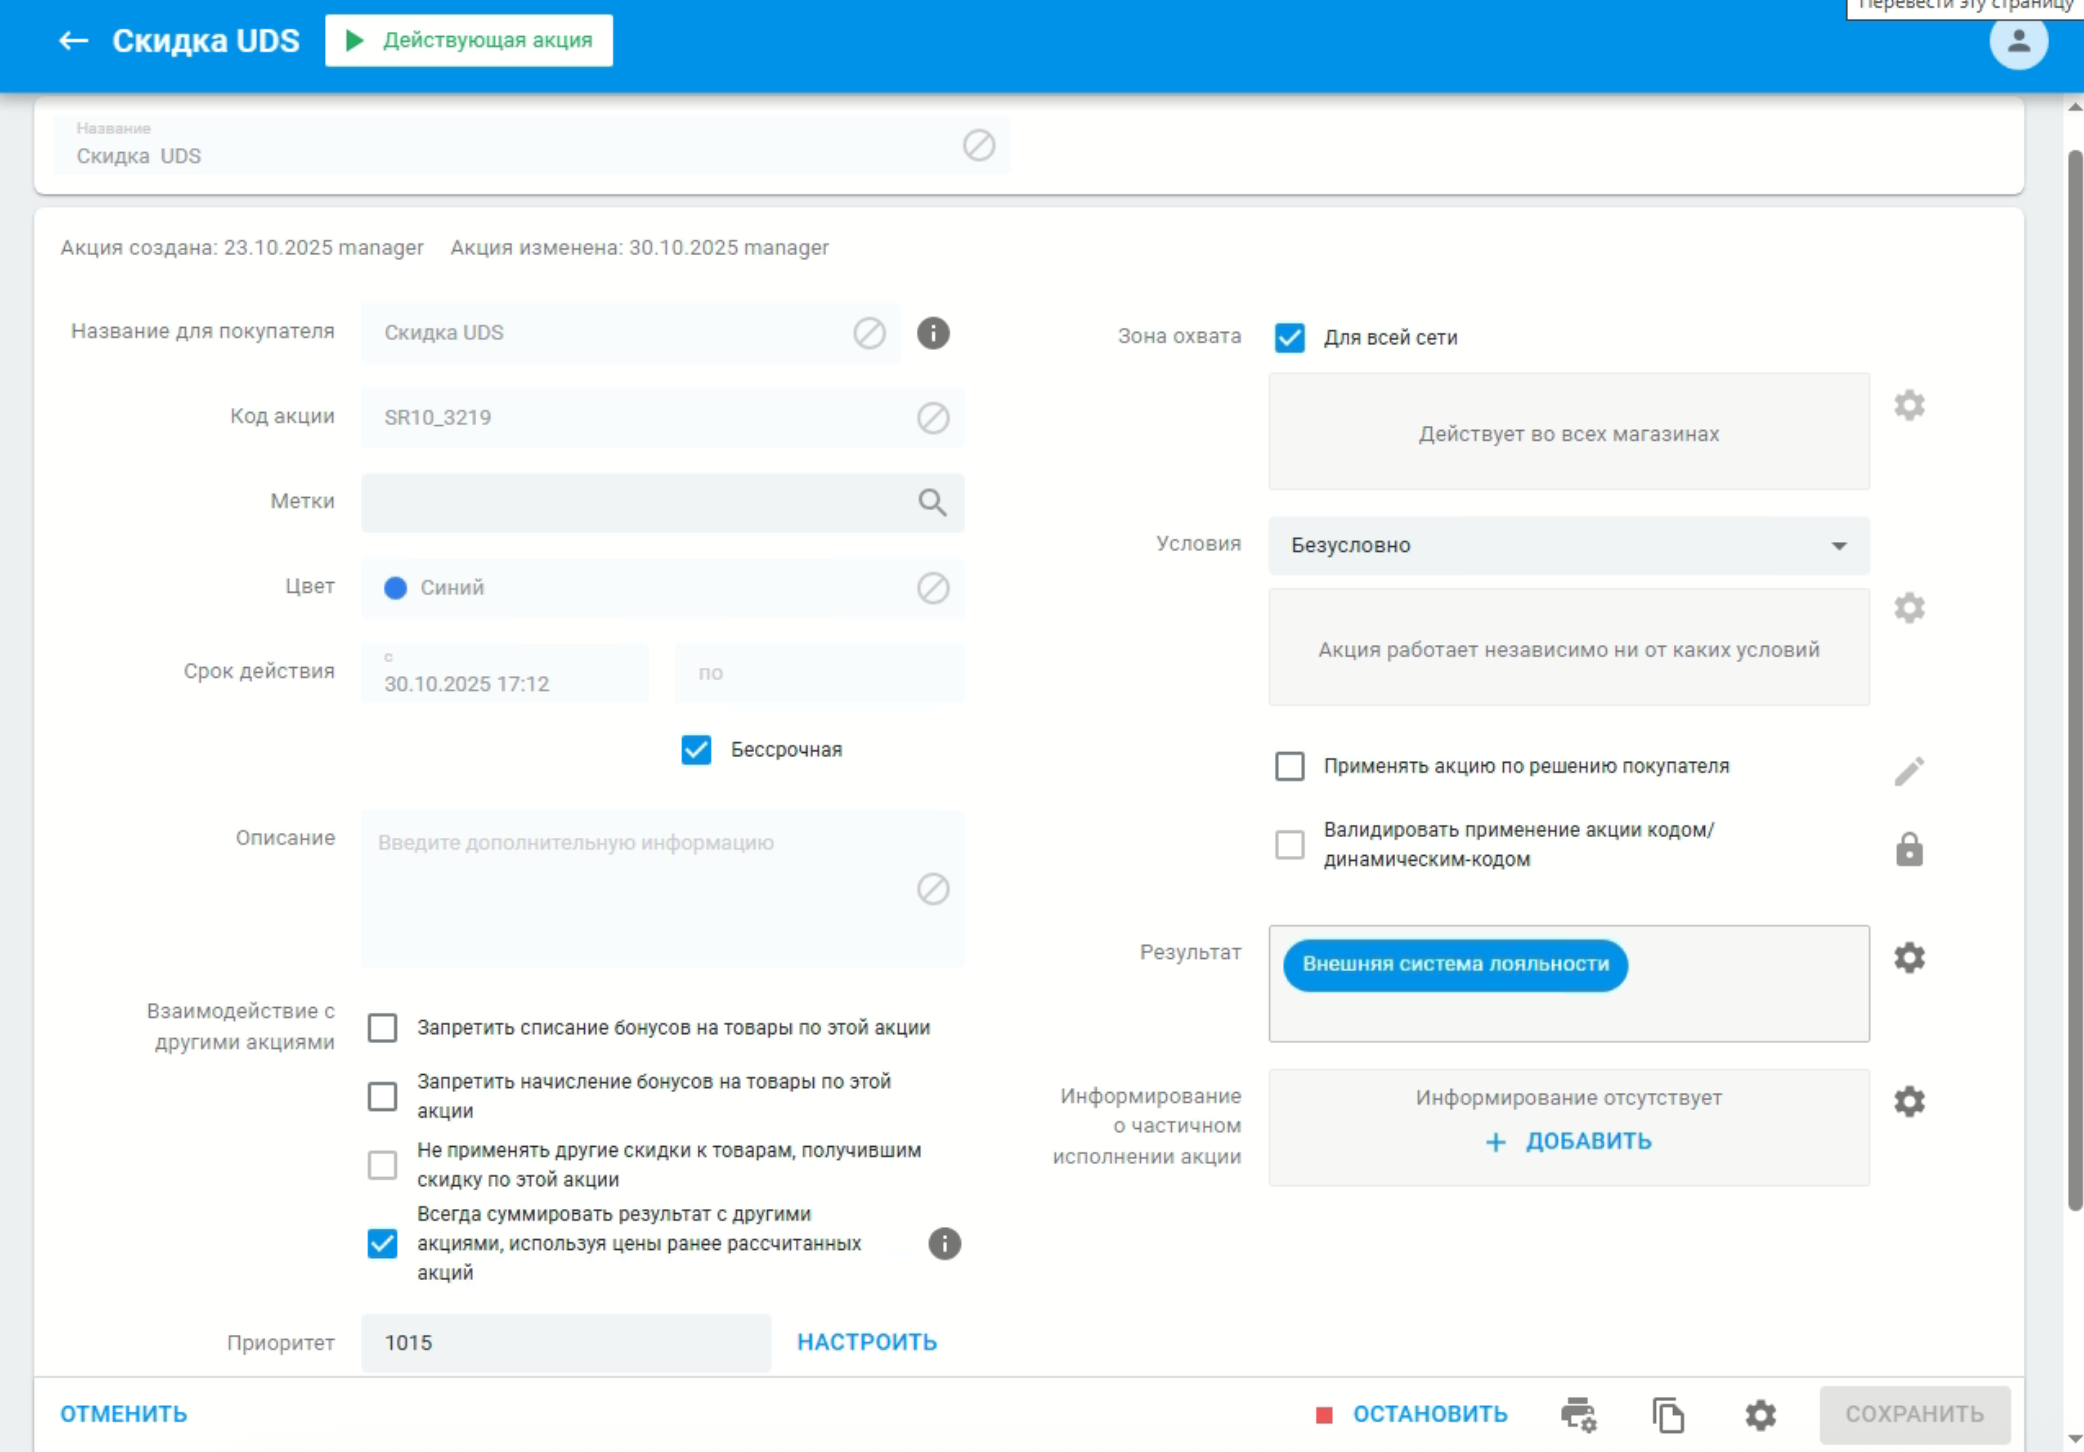Click the Описание text area

coord(662,889)
